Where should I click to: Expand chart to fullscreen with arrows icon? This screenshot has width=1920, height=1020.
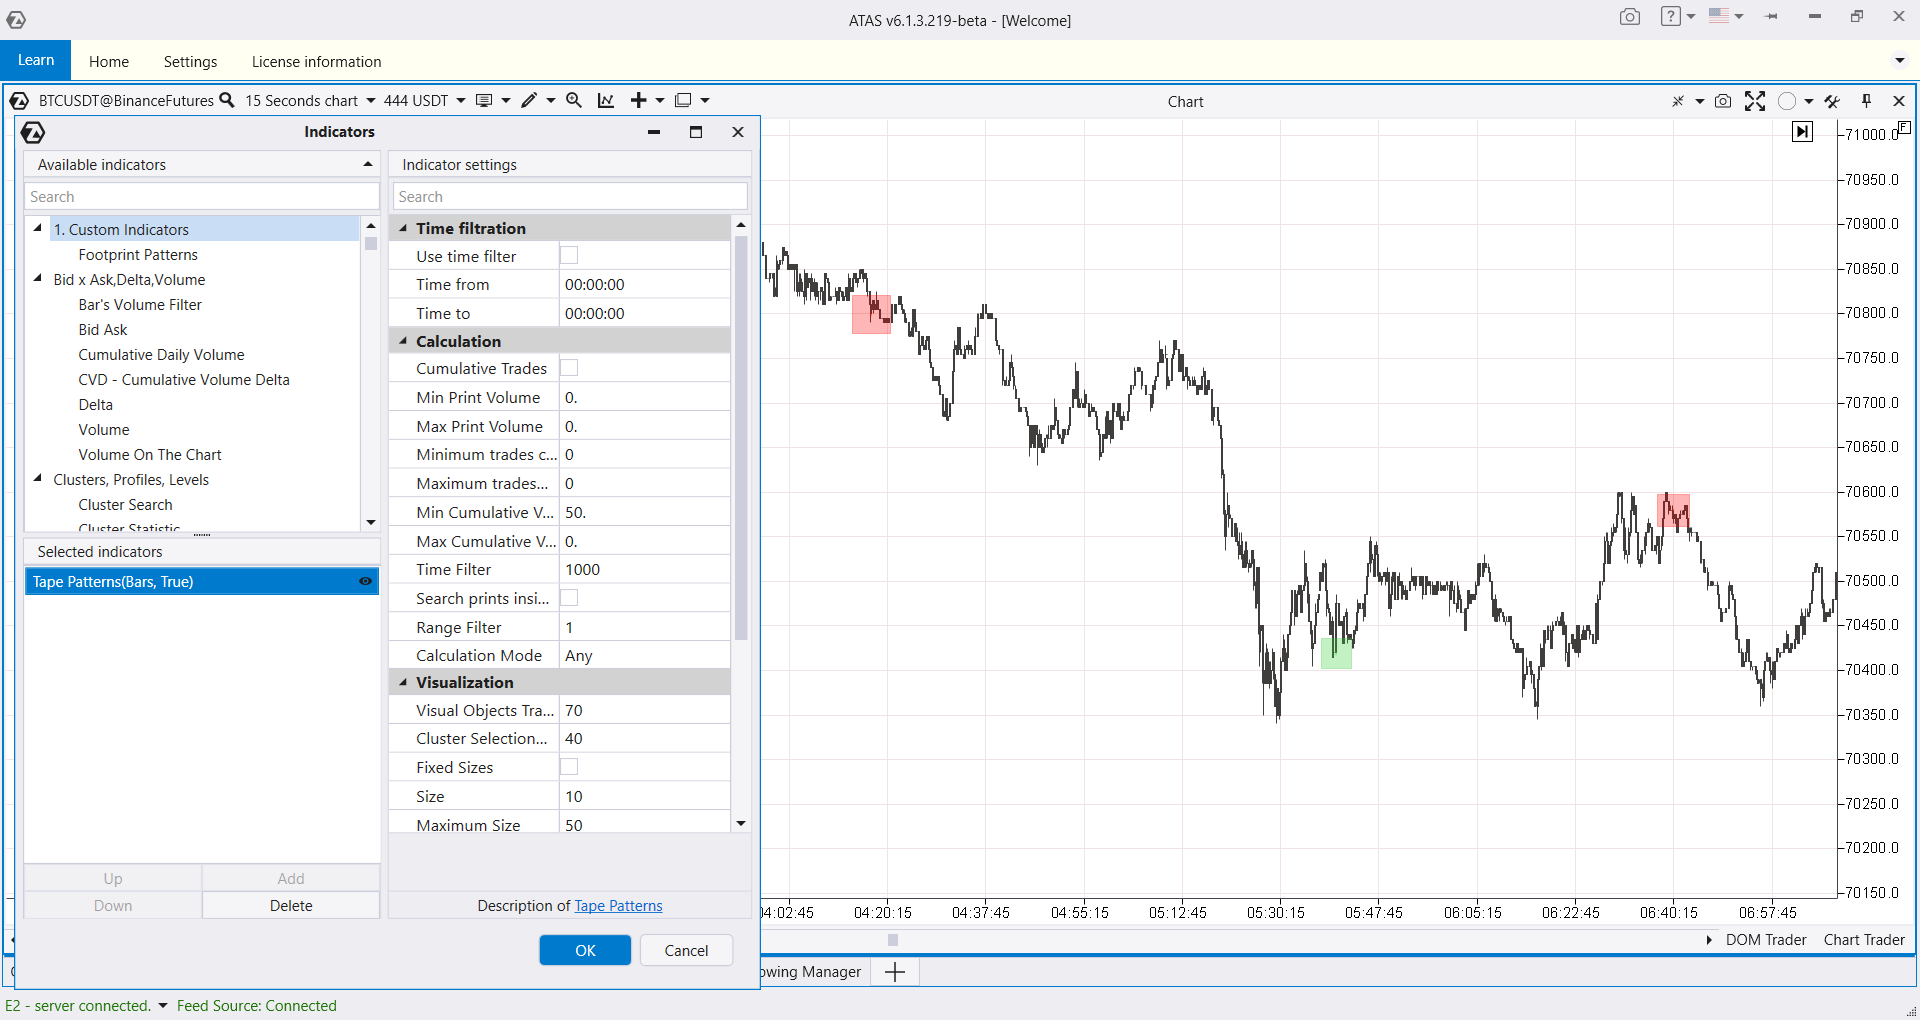click(1755, 101)
